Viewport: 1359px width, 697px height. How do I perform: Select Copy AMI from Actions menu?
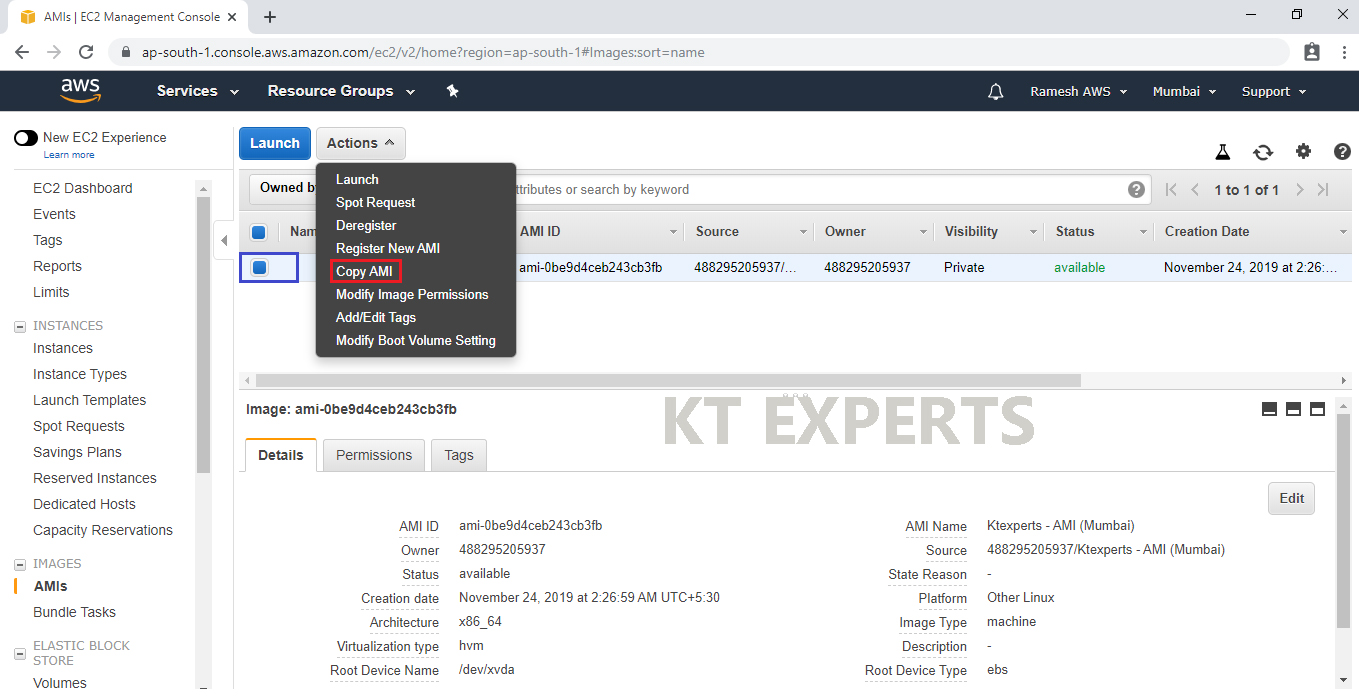click(x=365, y=272)
